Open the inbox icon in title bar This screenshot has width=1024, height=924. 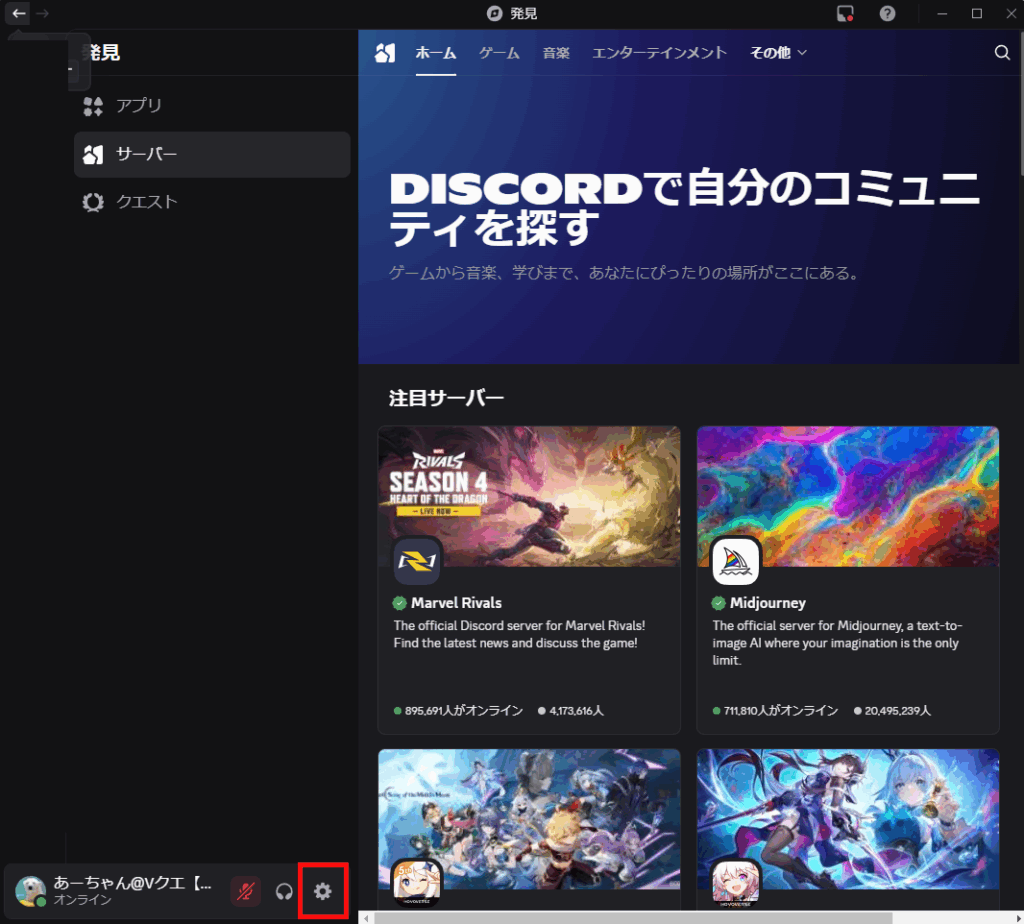(x=846, y=13)
